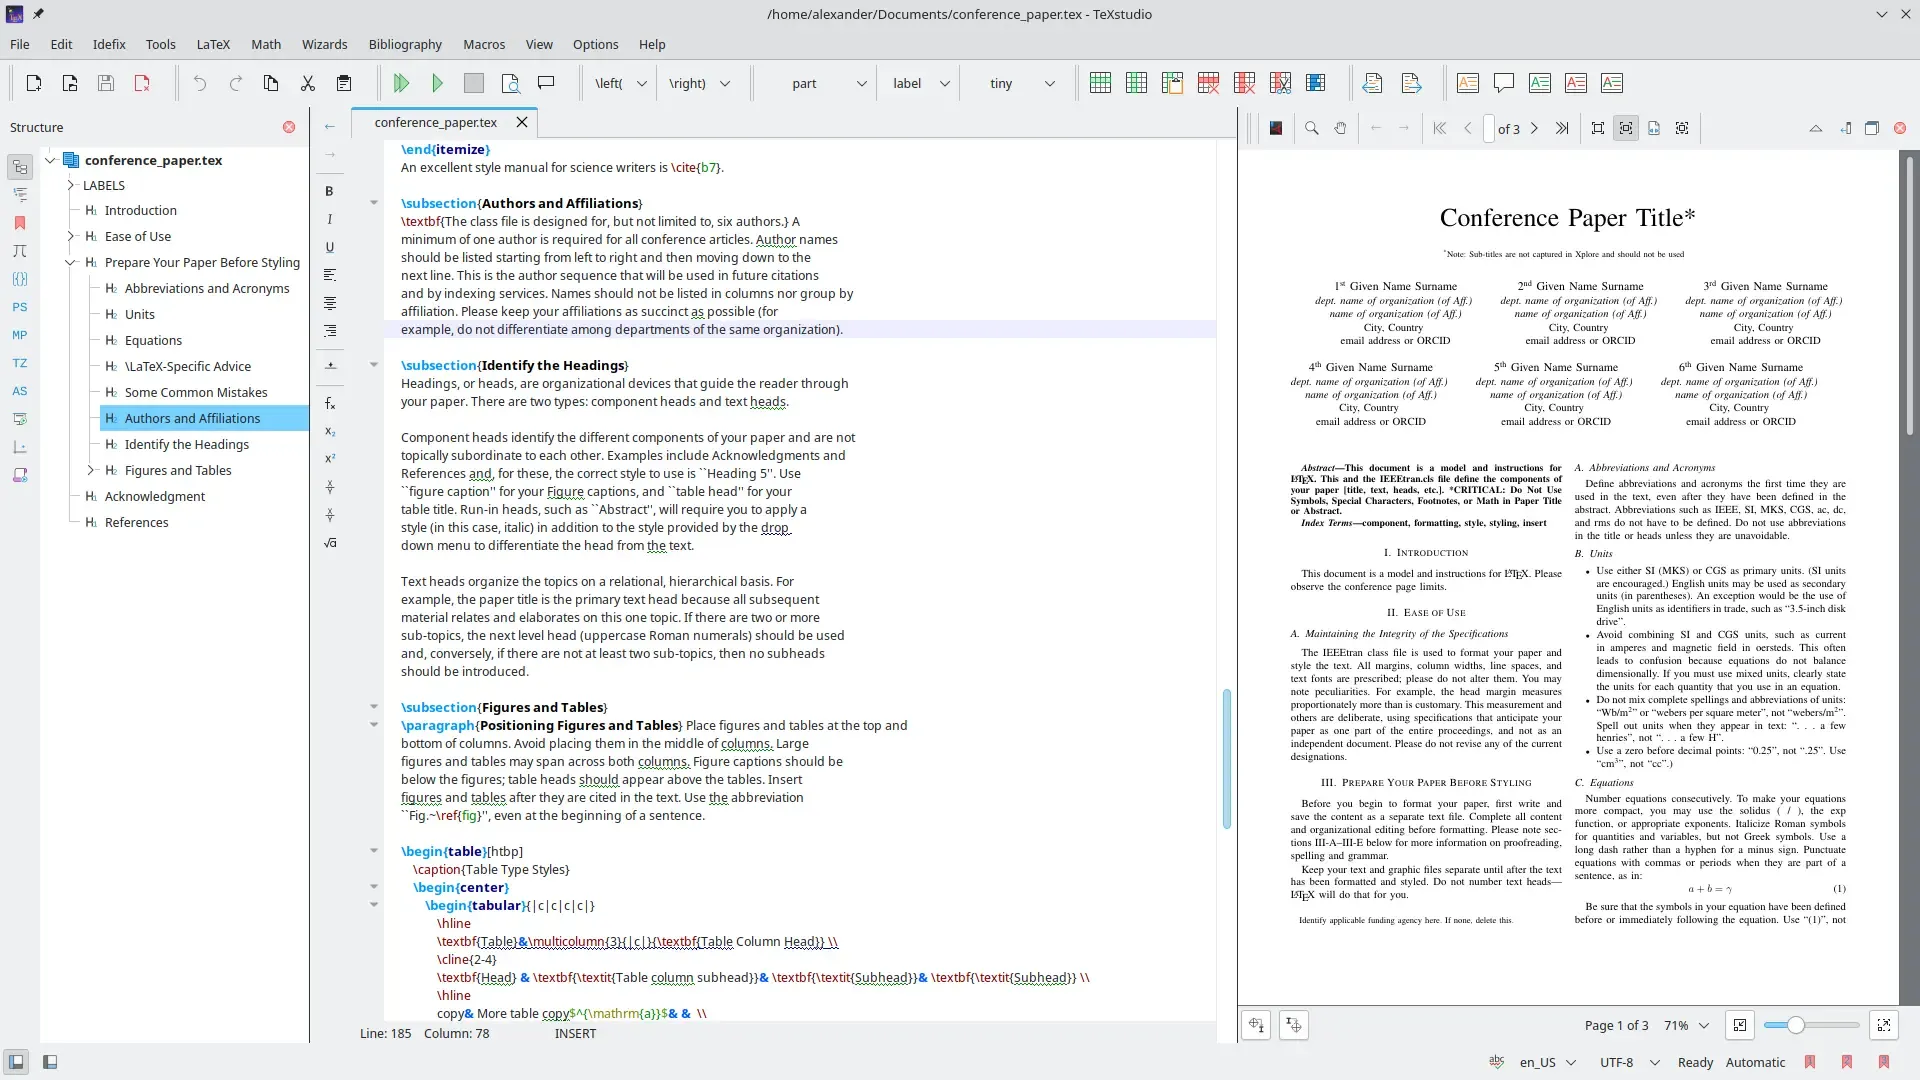The width and height of the screenshot is (1920, 1080).
Task: Click the page number input field
Action: (x=1489, y=128)
